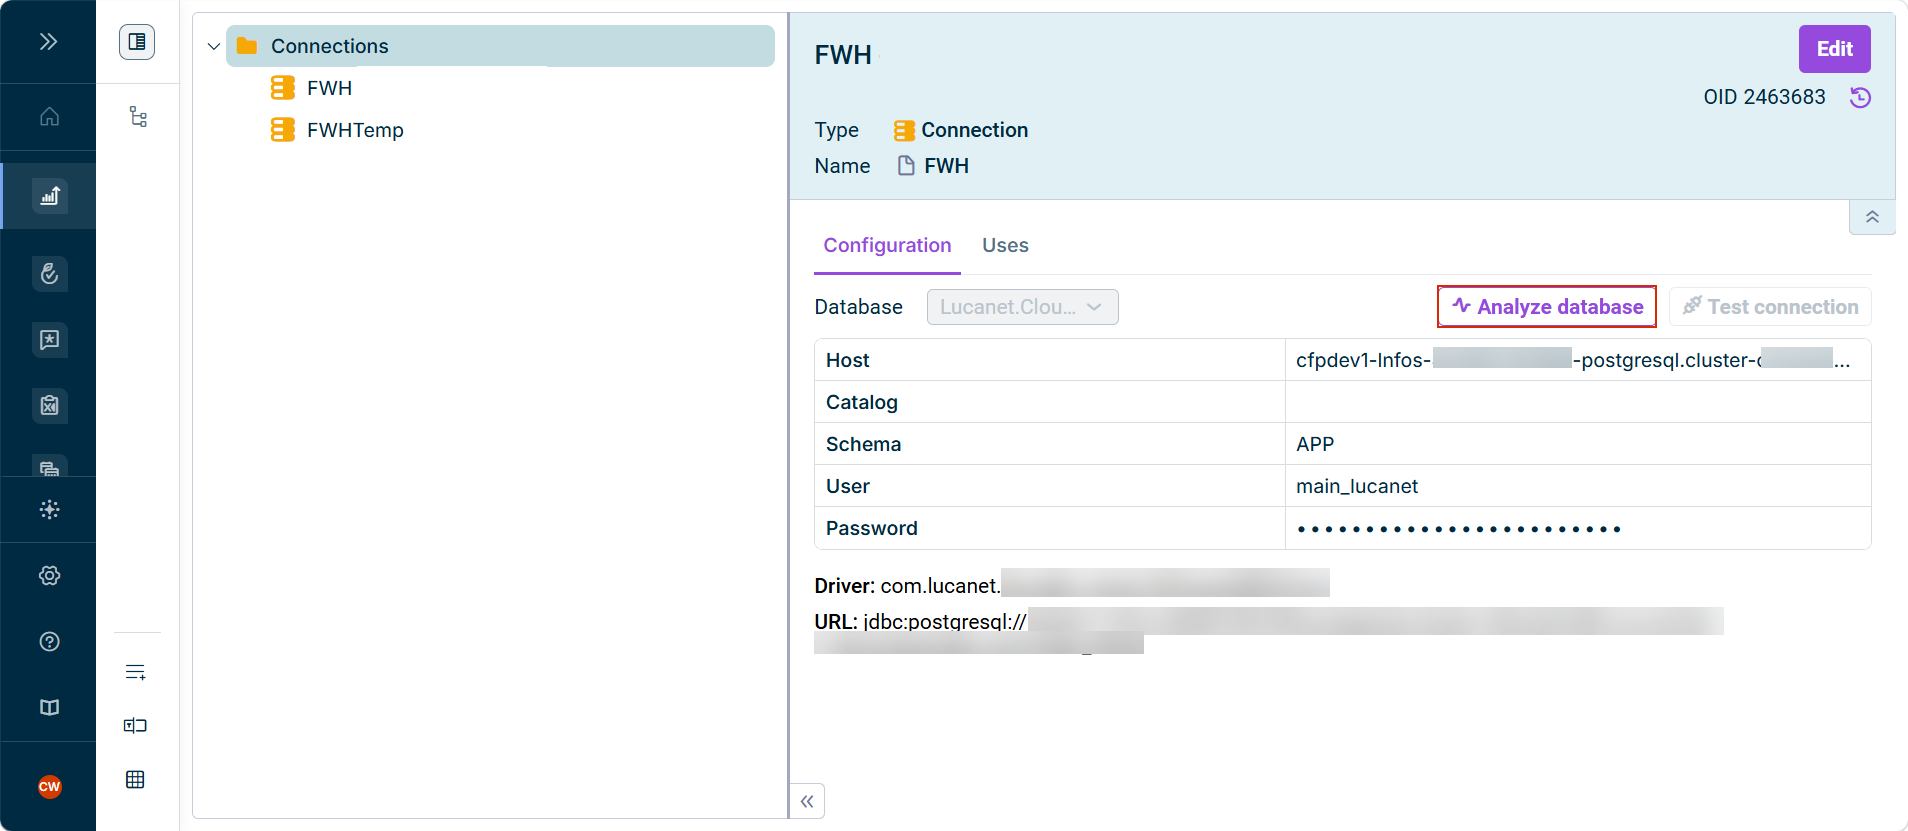Image resolution: width=1908 pixels, height=831 pixels.
Task: Click the Test connection button
Action: (x=1770, y=307)
